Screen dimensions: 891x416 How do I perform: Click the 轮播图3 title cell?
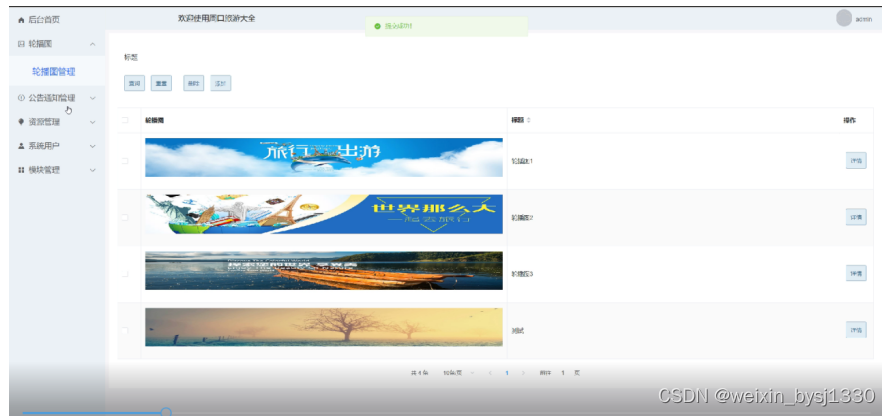pos(522,273)
